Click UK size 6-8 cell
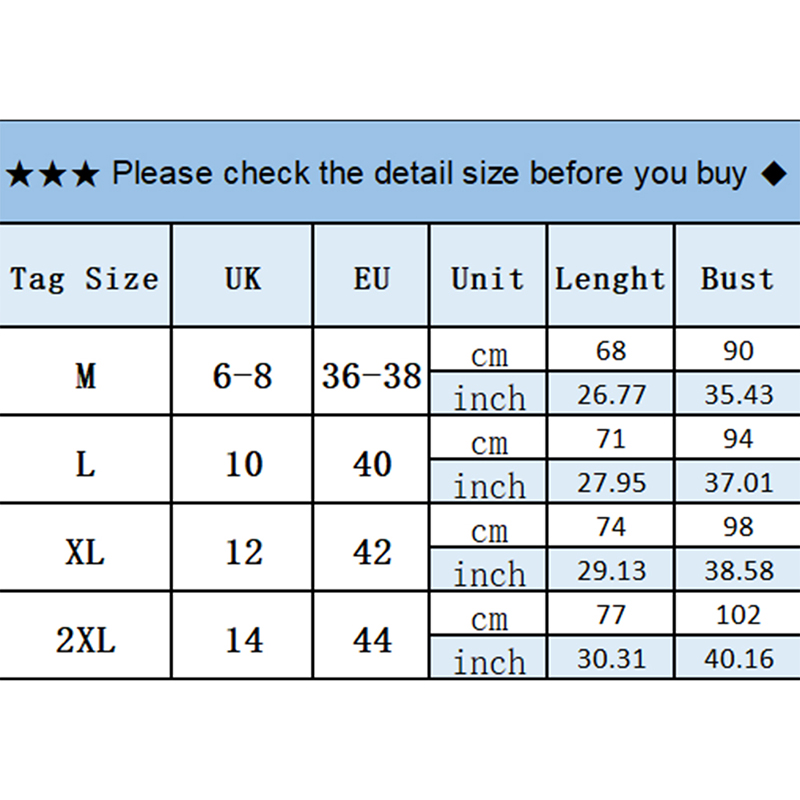The width and height of the screenshot is (800, 800). (242, 376)
